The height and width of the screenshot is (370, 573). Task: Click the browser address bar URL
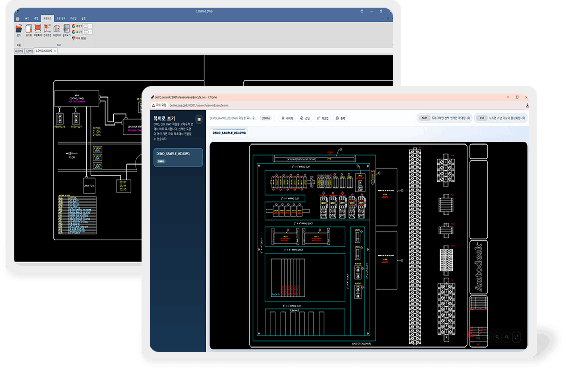[x=199, y=105]
